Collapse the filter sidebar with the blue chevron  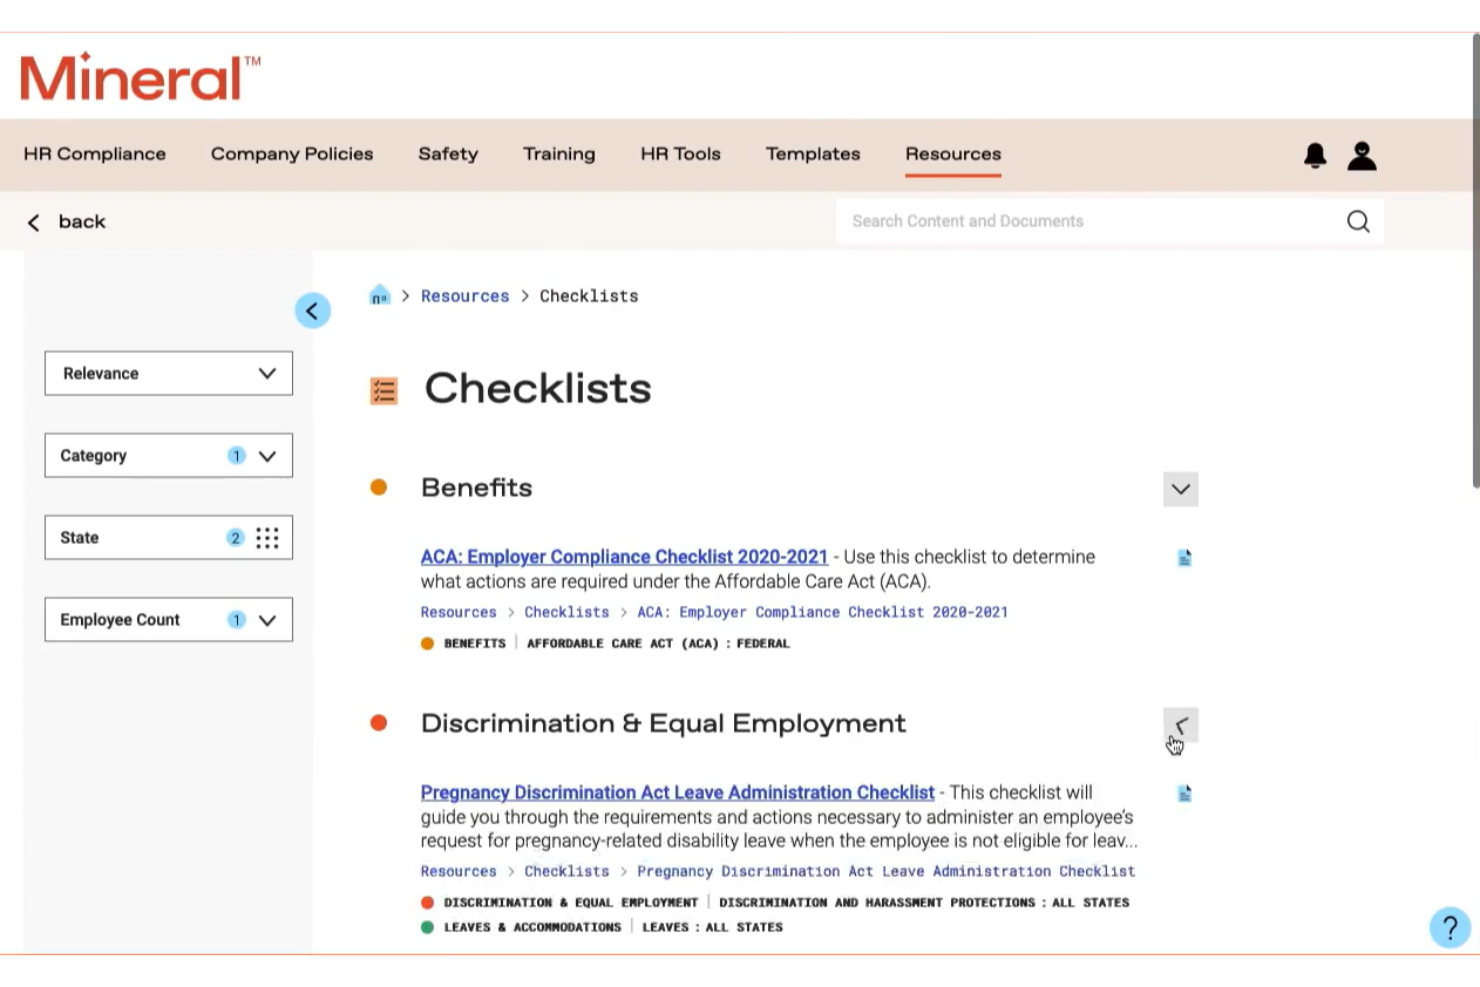click(x=312, y=310)
